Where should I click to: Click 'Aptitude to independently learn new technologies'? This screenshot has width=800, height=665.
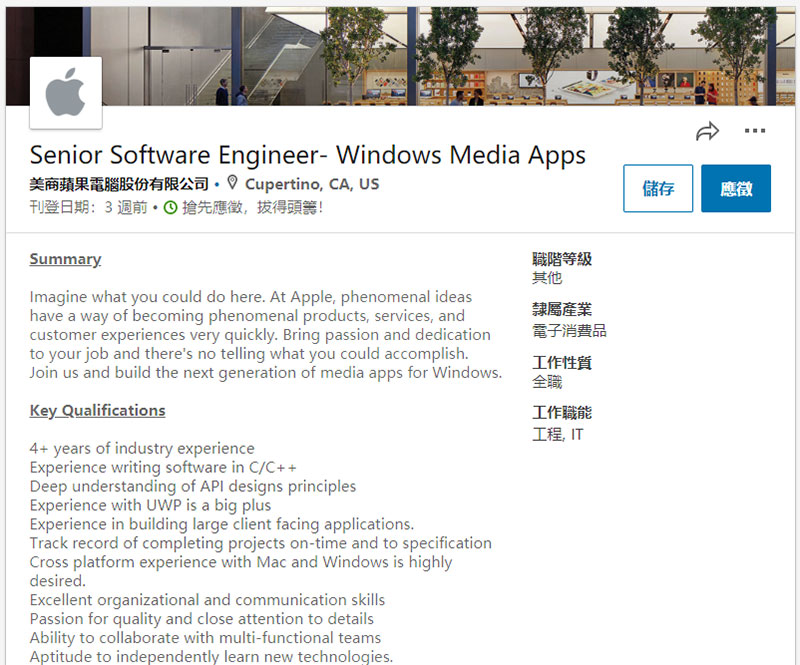pos(211,656)
